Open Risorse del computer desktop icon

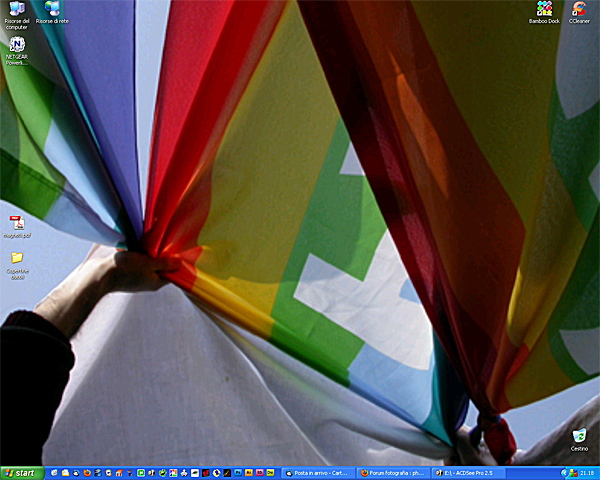16,11
